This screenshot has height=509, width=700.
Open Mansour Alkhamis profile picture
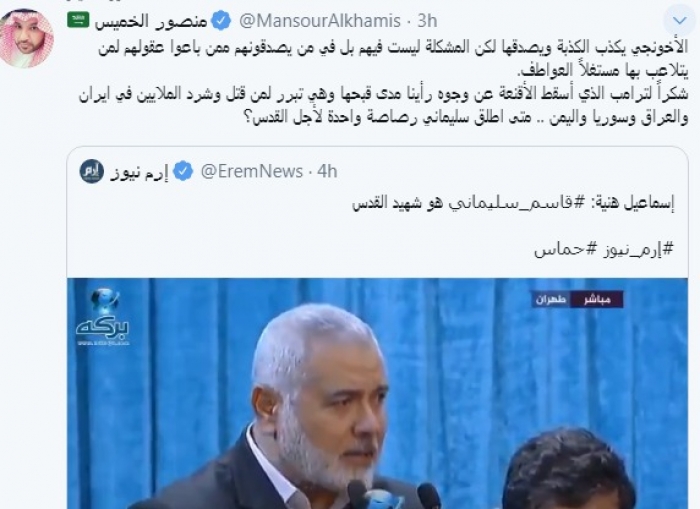(x=27, y=38)
